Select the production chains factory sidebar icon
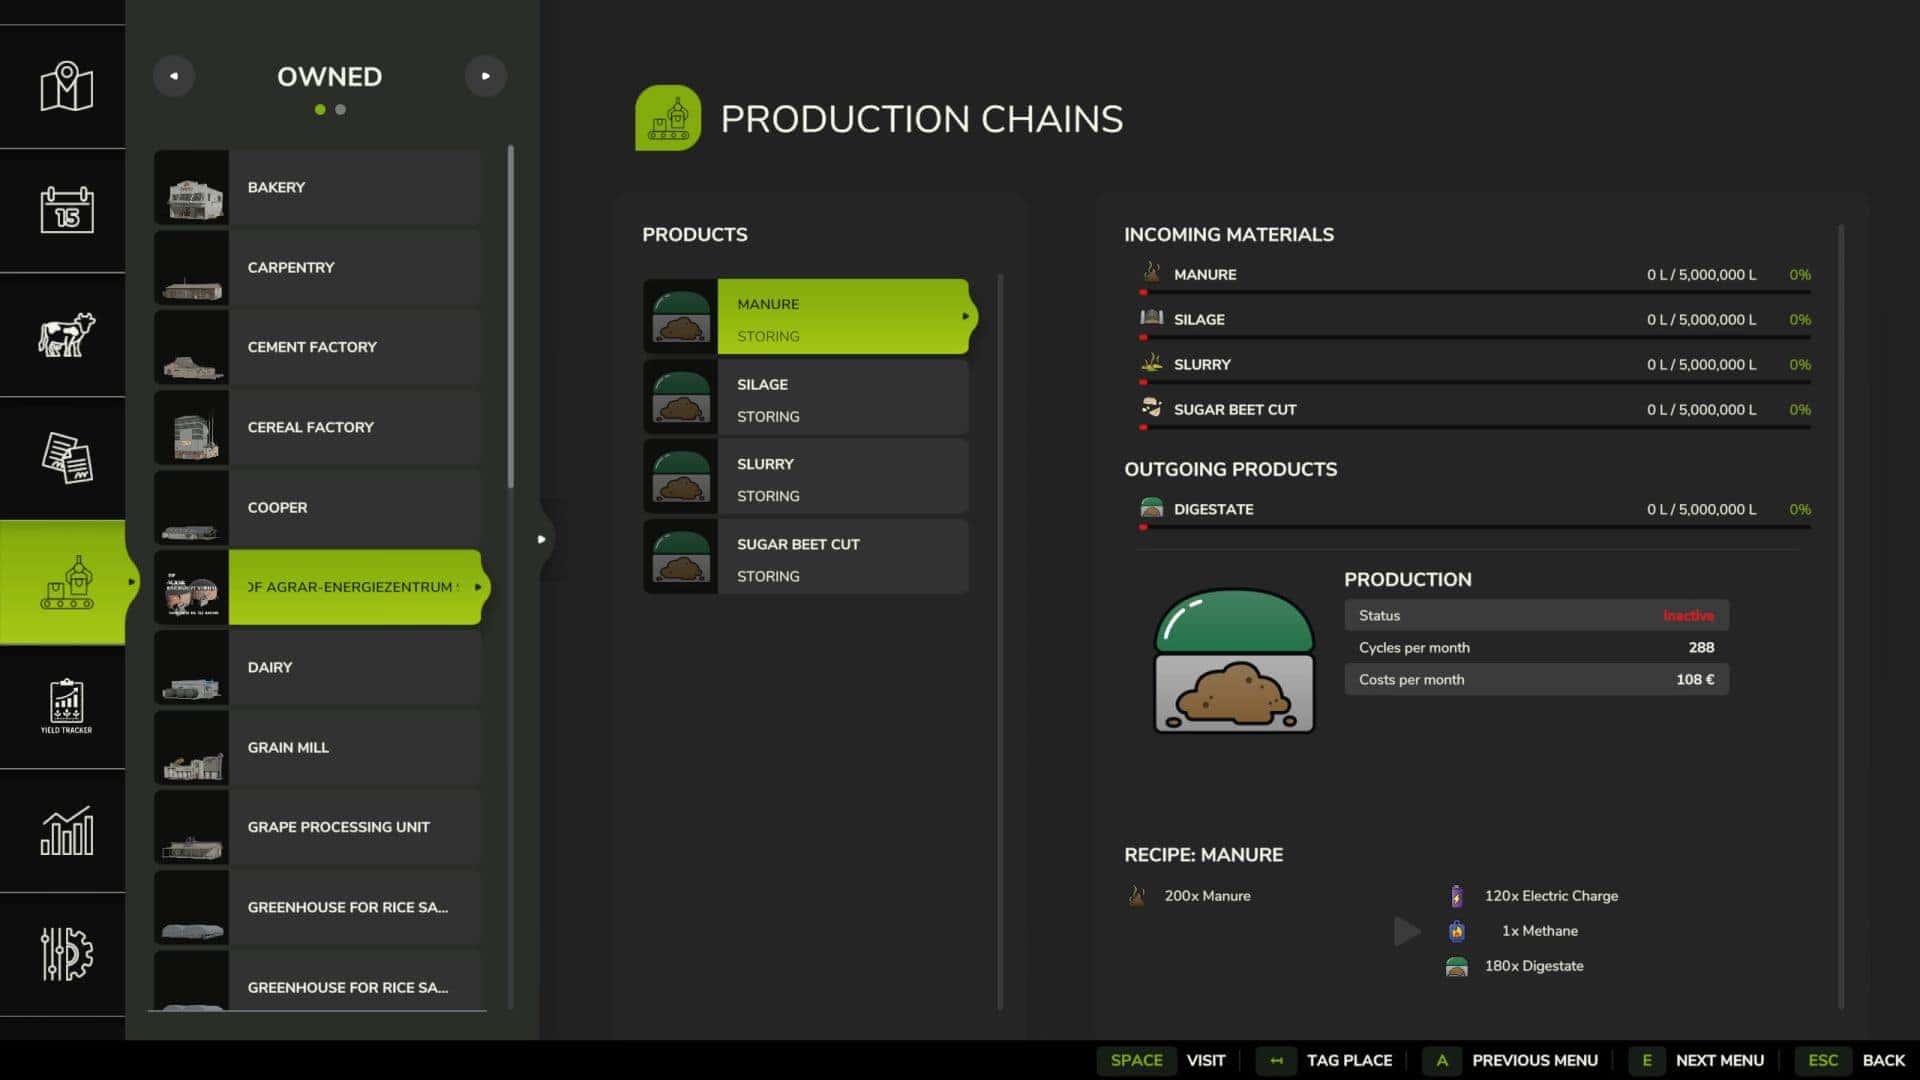Image resolution: width=1920 pixels, height=1080 pixels. [x=66, y=582]
